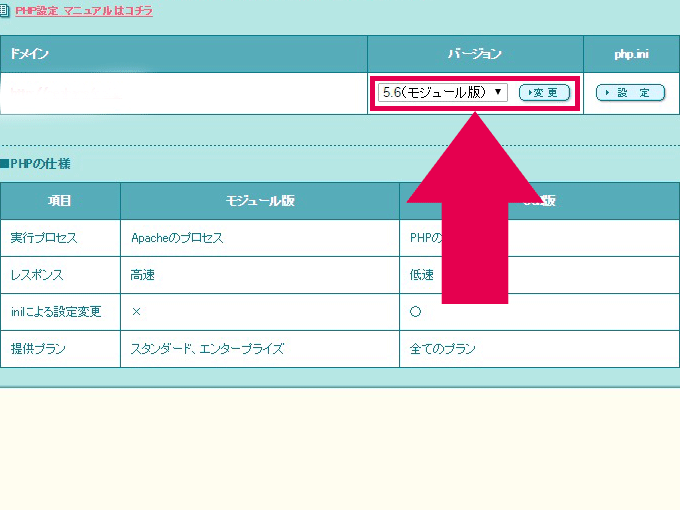Click the 項目 column header
Screen dimensions: 680x510
pyautogui.click(x=60, y=201)
